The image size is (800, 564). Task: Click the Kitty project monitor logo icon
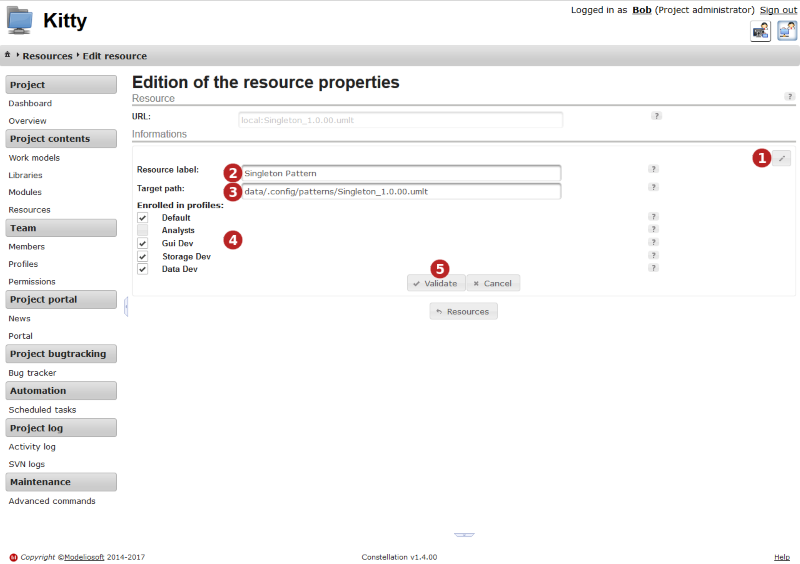pos(19,20)
